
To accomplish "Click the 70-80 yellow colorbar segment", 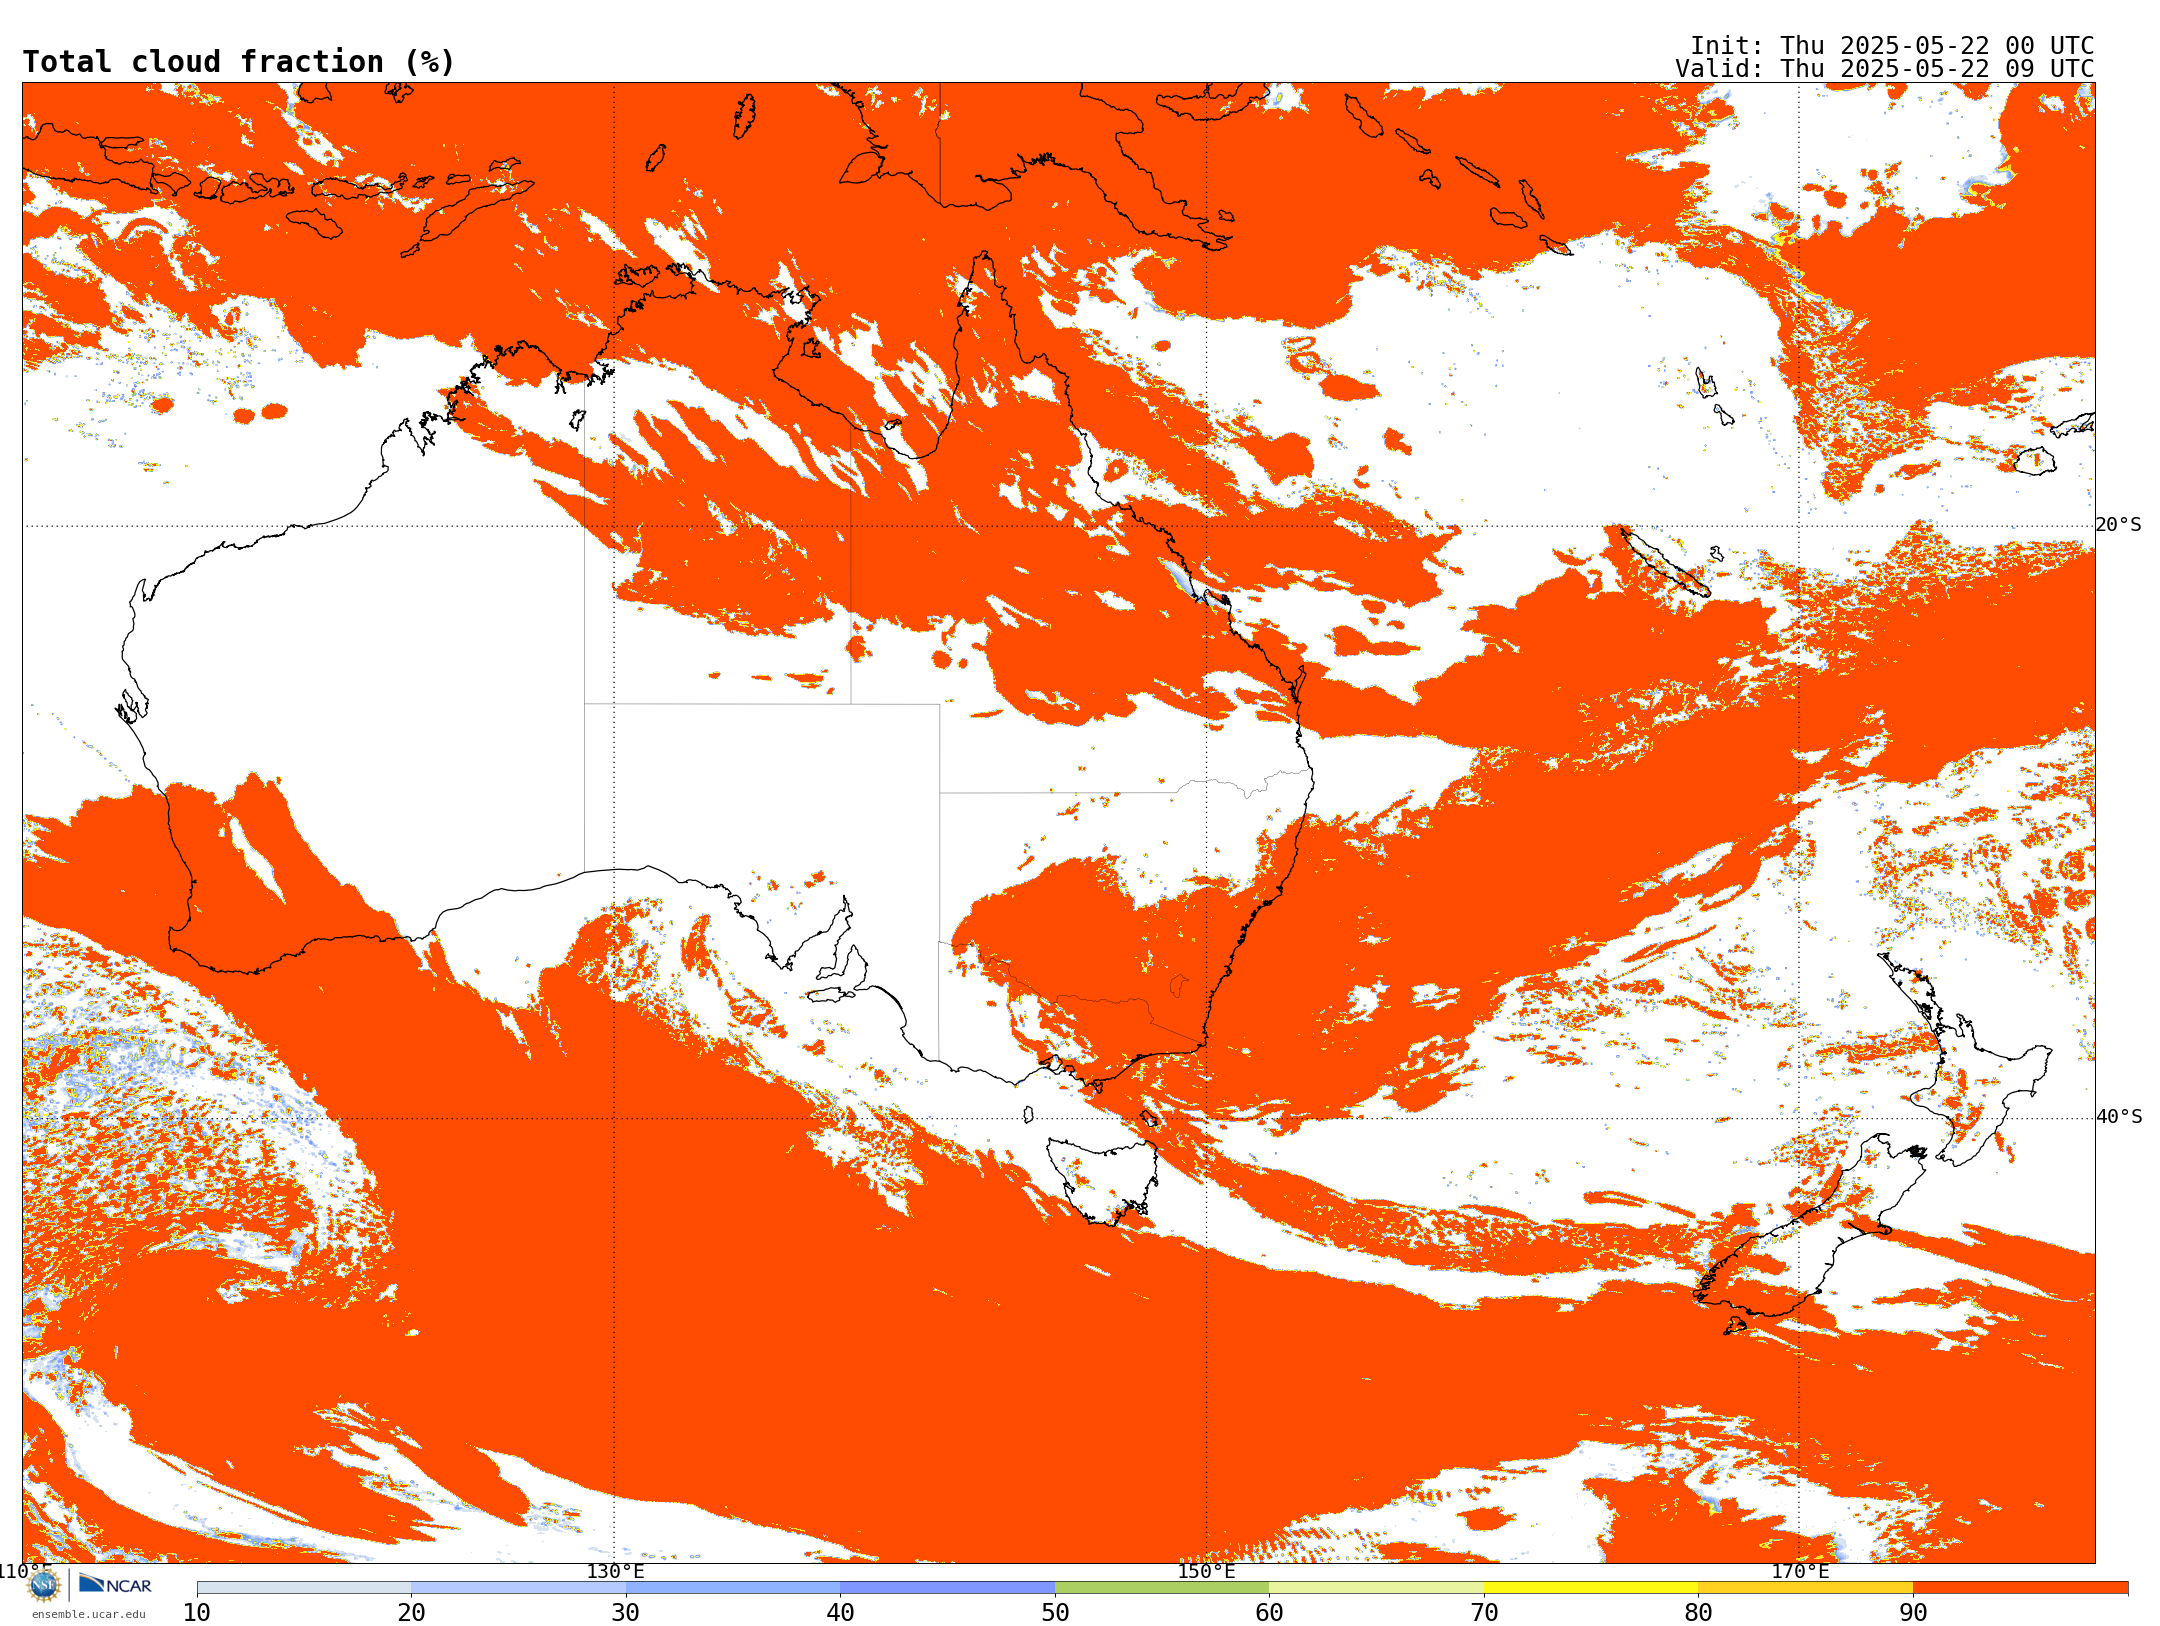I will [x=1591, y=1588].
